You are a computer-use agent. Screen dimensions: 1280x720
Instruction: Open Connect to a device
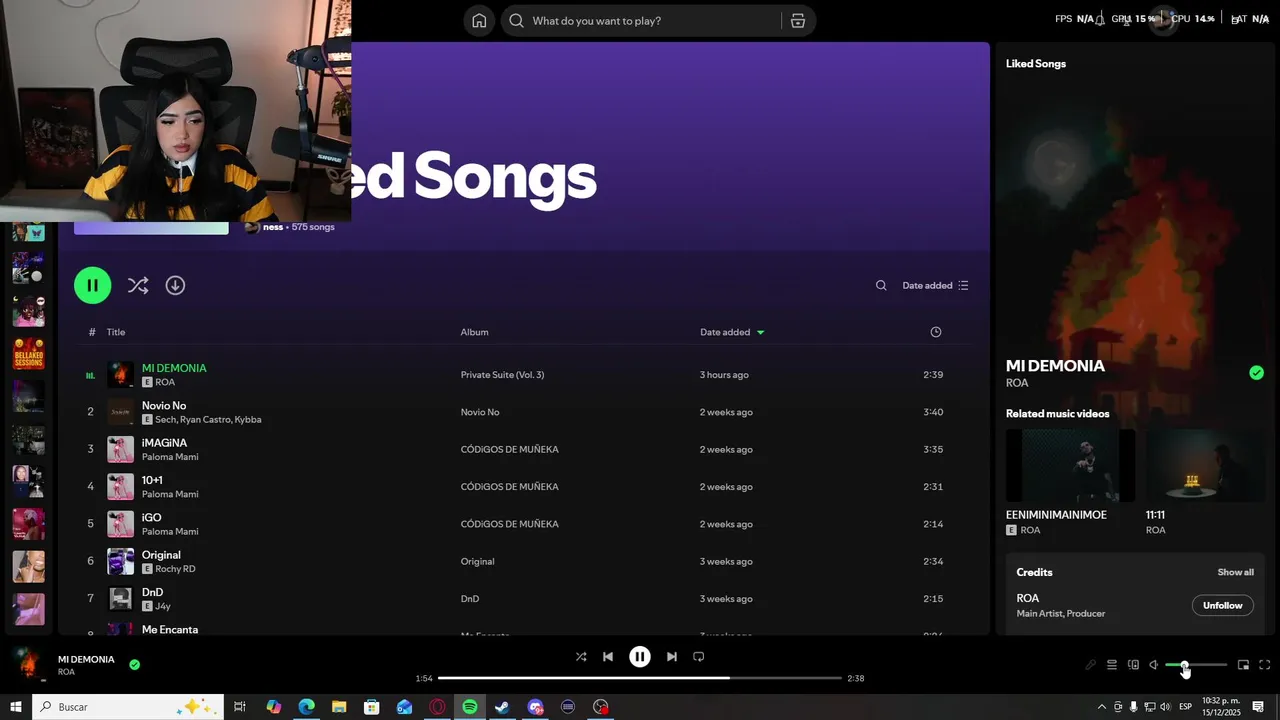[1133, 665]
